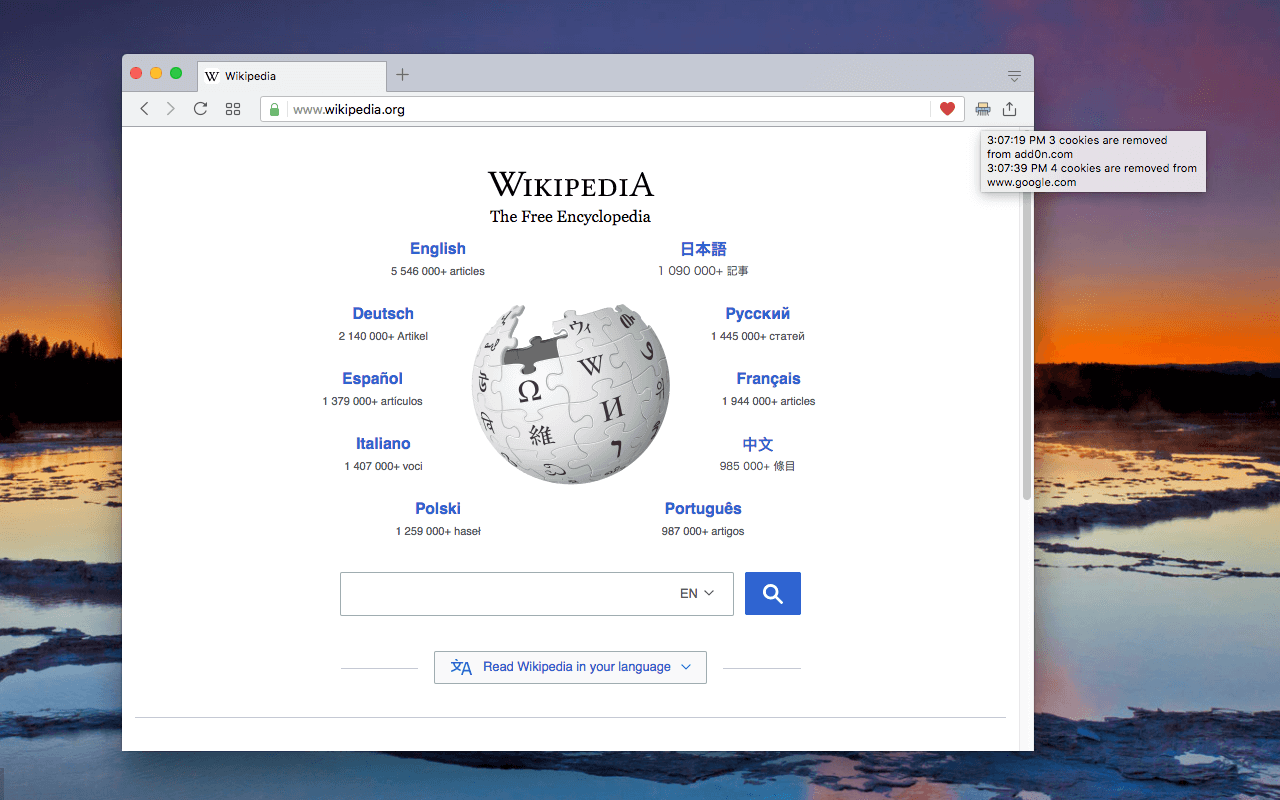Click the '1 090 000+ 記事' text
The image size is (1280, 800).
click(703, 271)
